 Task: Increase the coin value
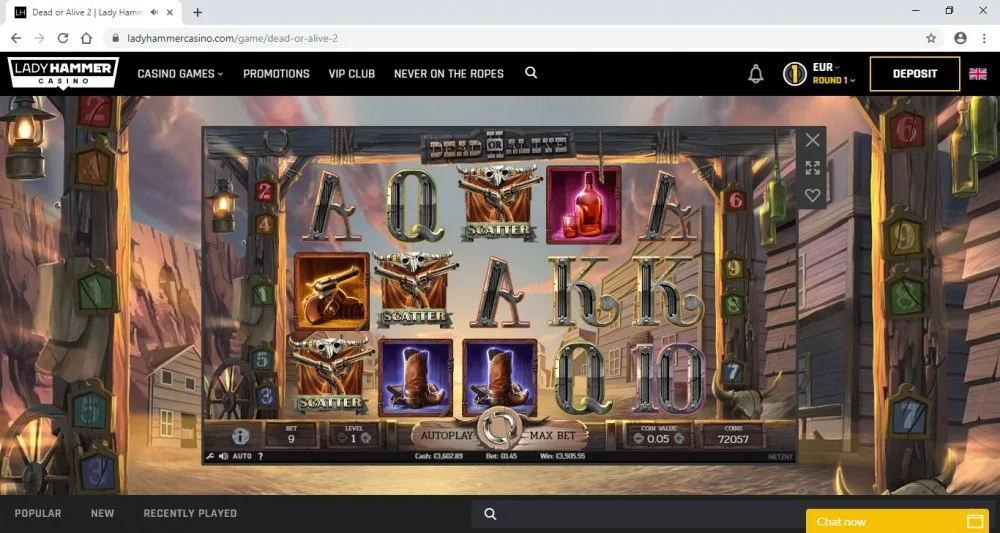coord(679,439)
